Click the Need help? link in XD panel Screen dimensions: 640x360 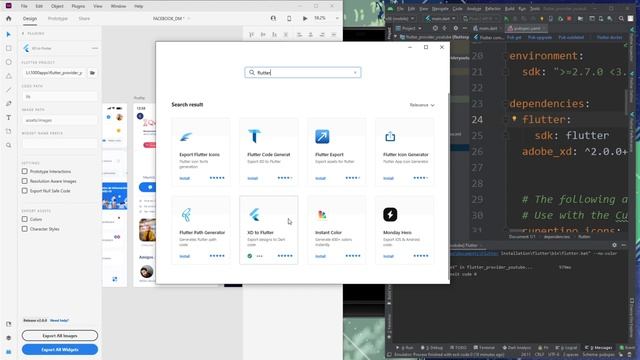(x=59, y=320)
